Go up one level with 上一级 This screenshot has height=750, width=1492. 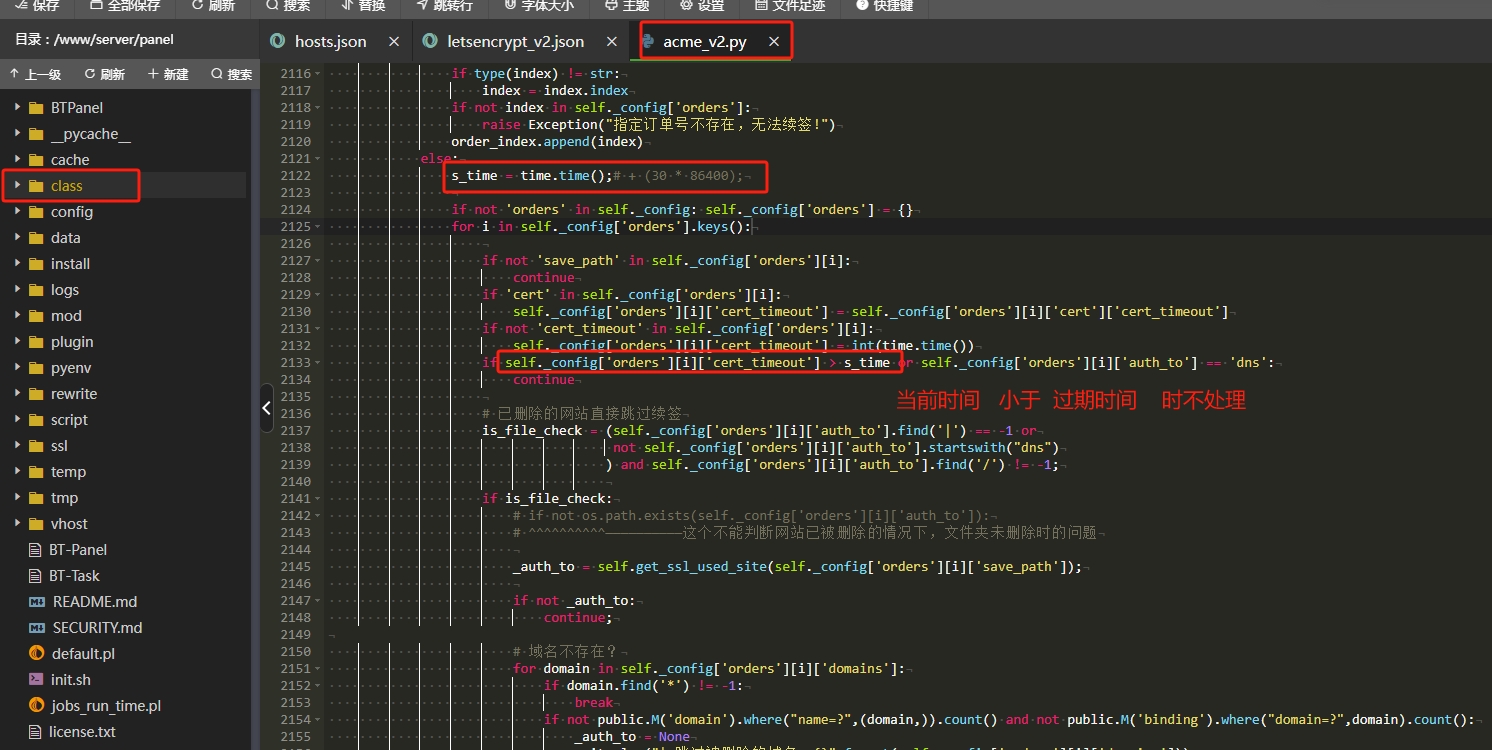point(35,74)
